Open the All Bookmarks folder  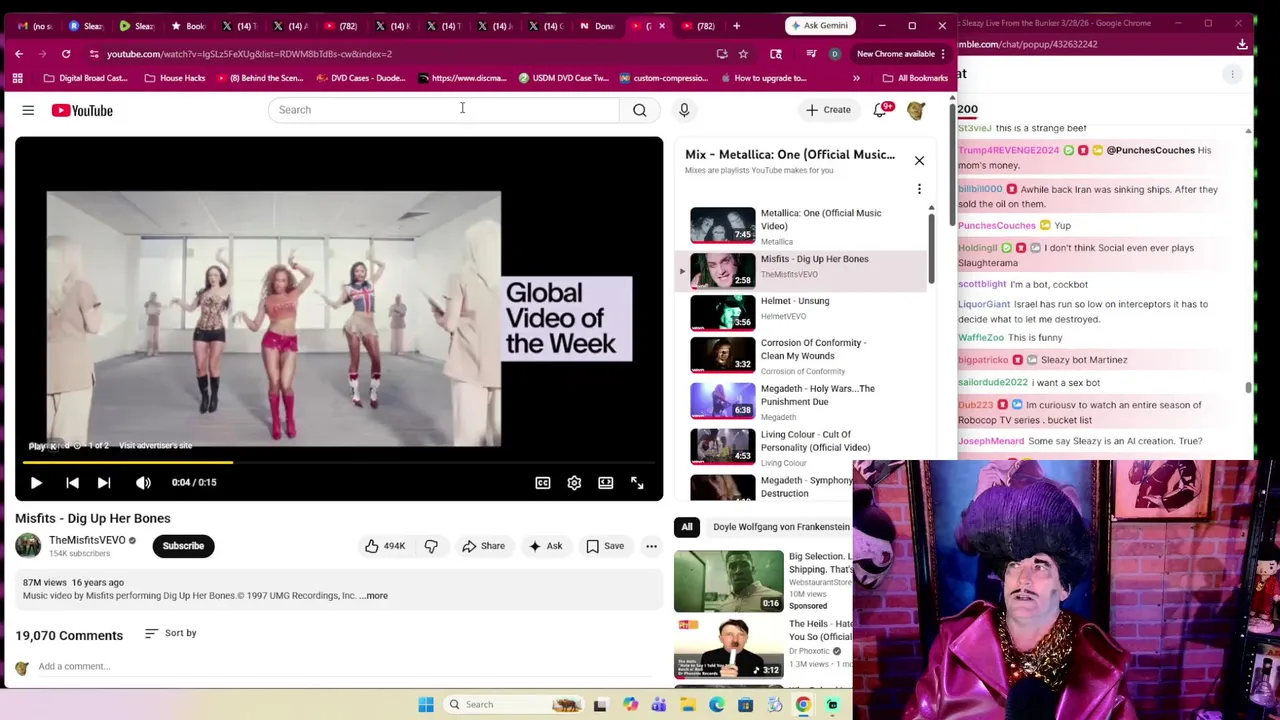914,78
